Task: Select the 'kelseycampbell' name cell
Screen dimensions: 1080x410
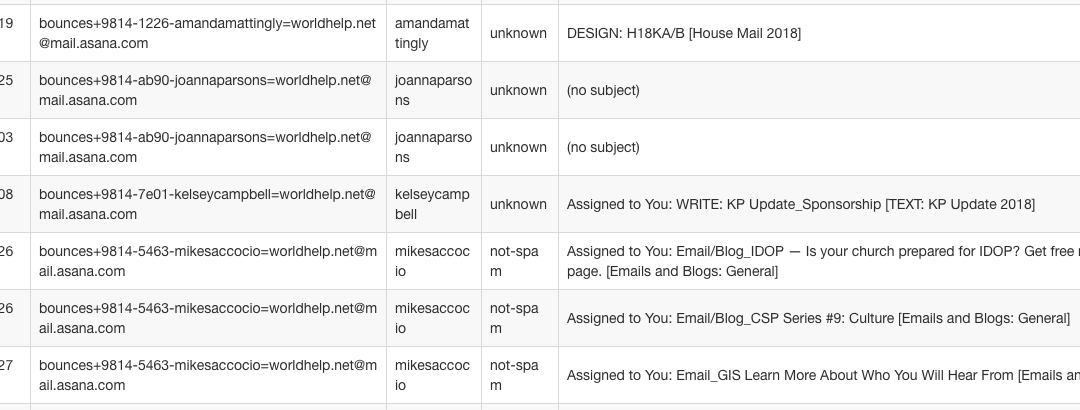Action: click(x=433, y=204)
